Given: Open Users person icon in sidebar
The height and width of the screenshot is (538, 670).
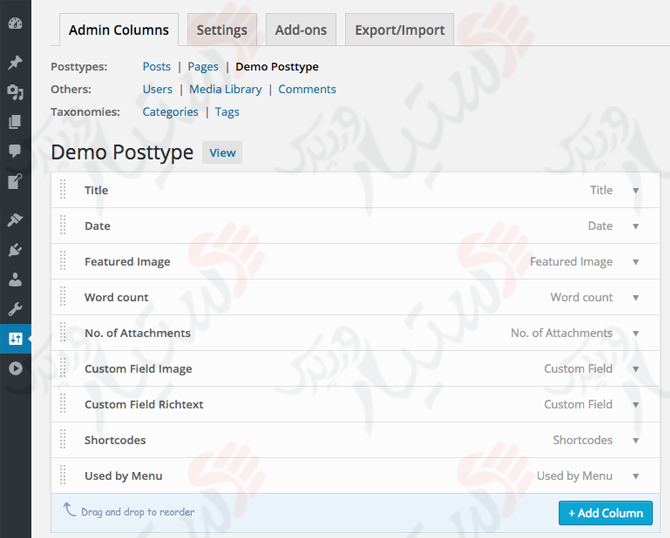Looking at the screenshot, I should [x=15, y=280].
